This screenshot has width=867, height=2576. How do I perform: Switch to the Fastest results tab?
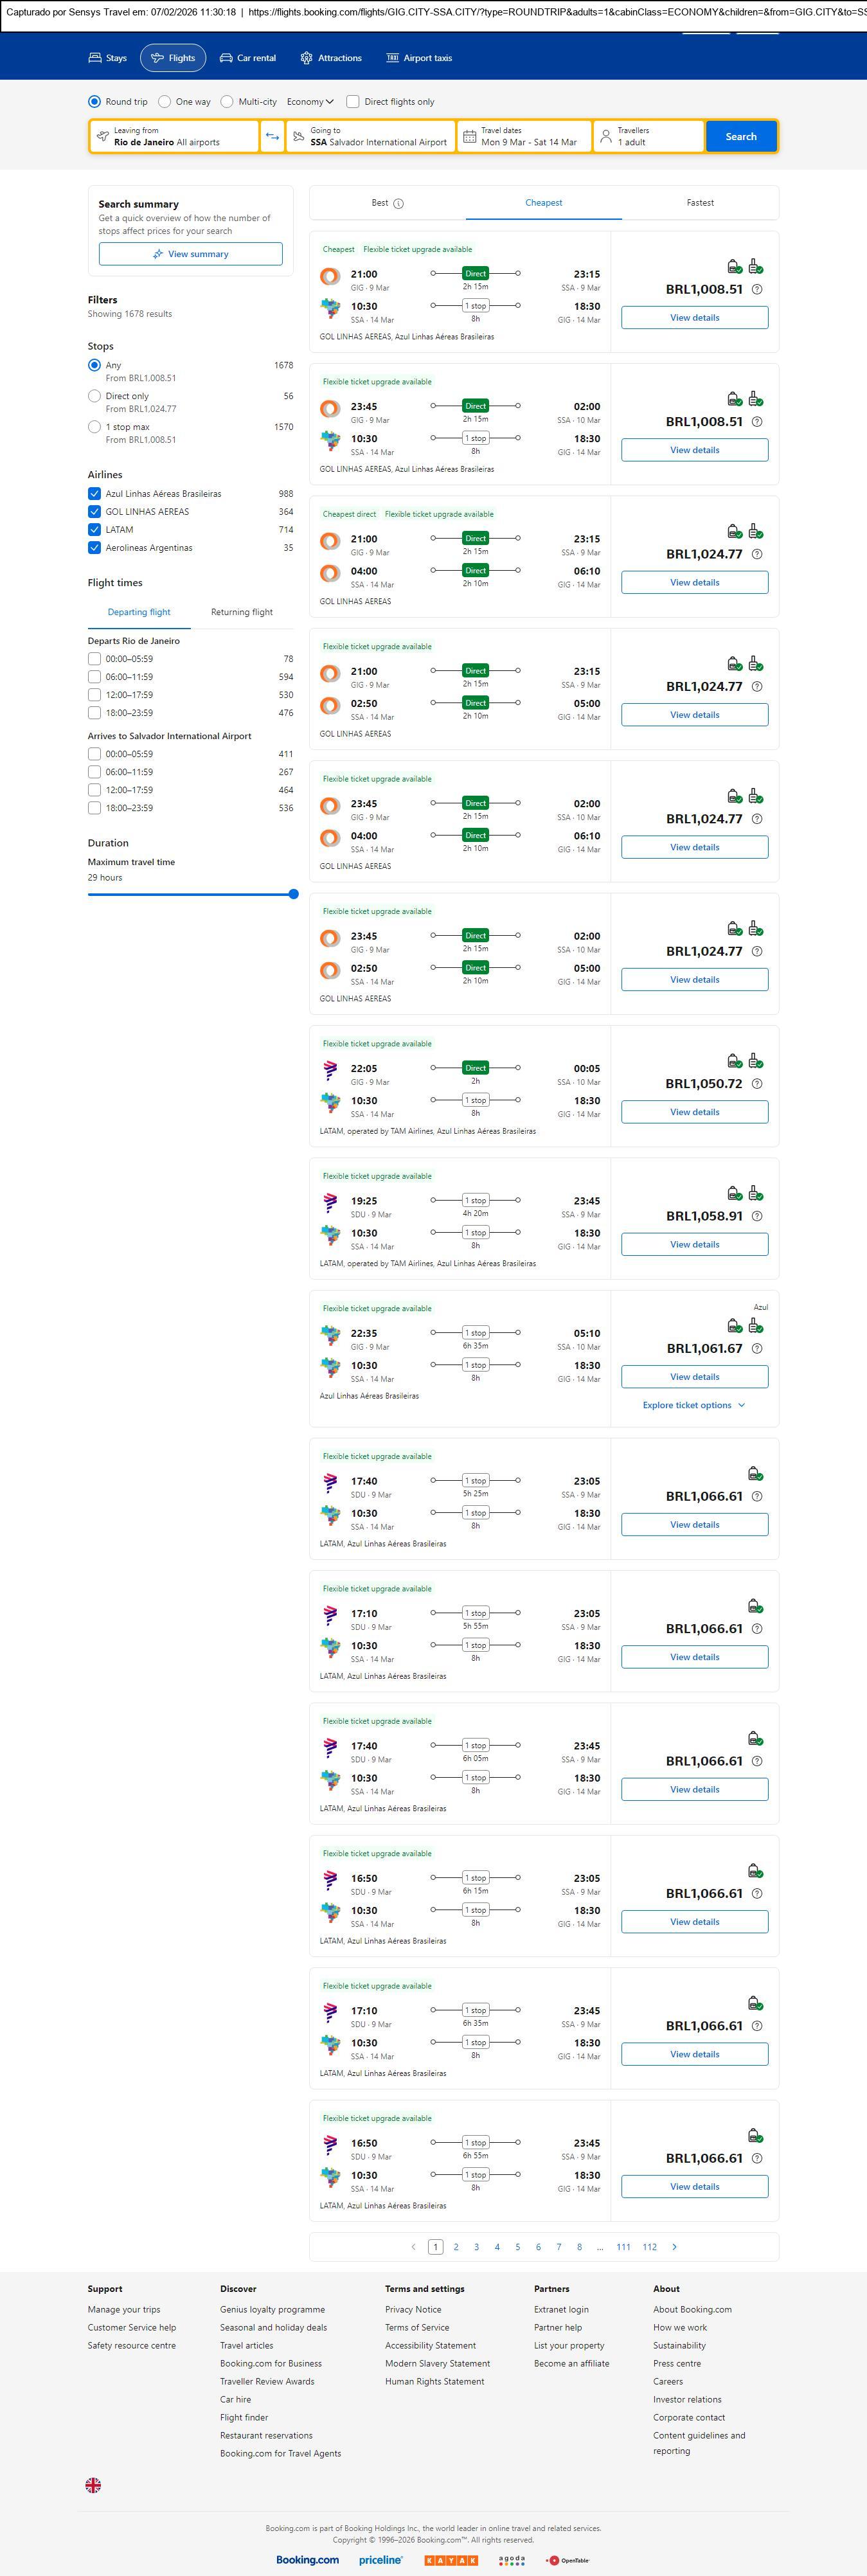click(x=700, y=203)
